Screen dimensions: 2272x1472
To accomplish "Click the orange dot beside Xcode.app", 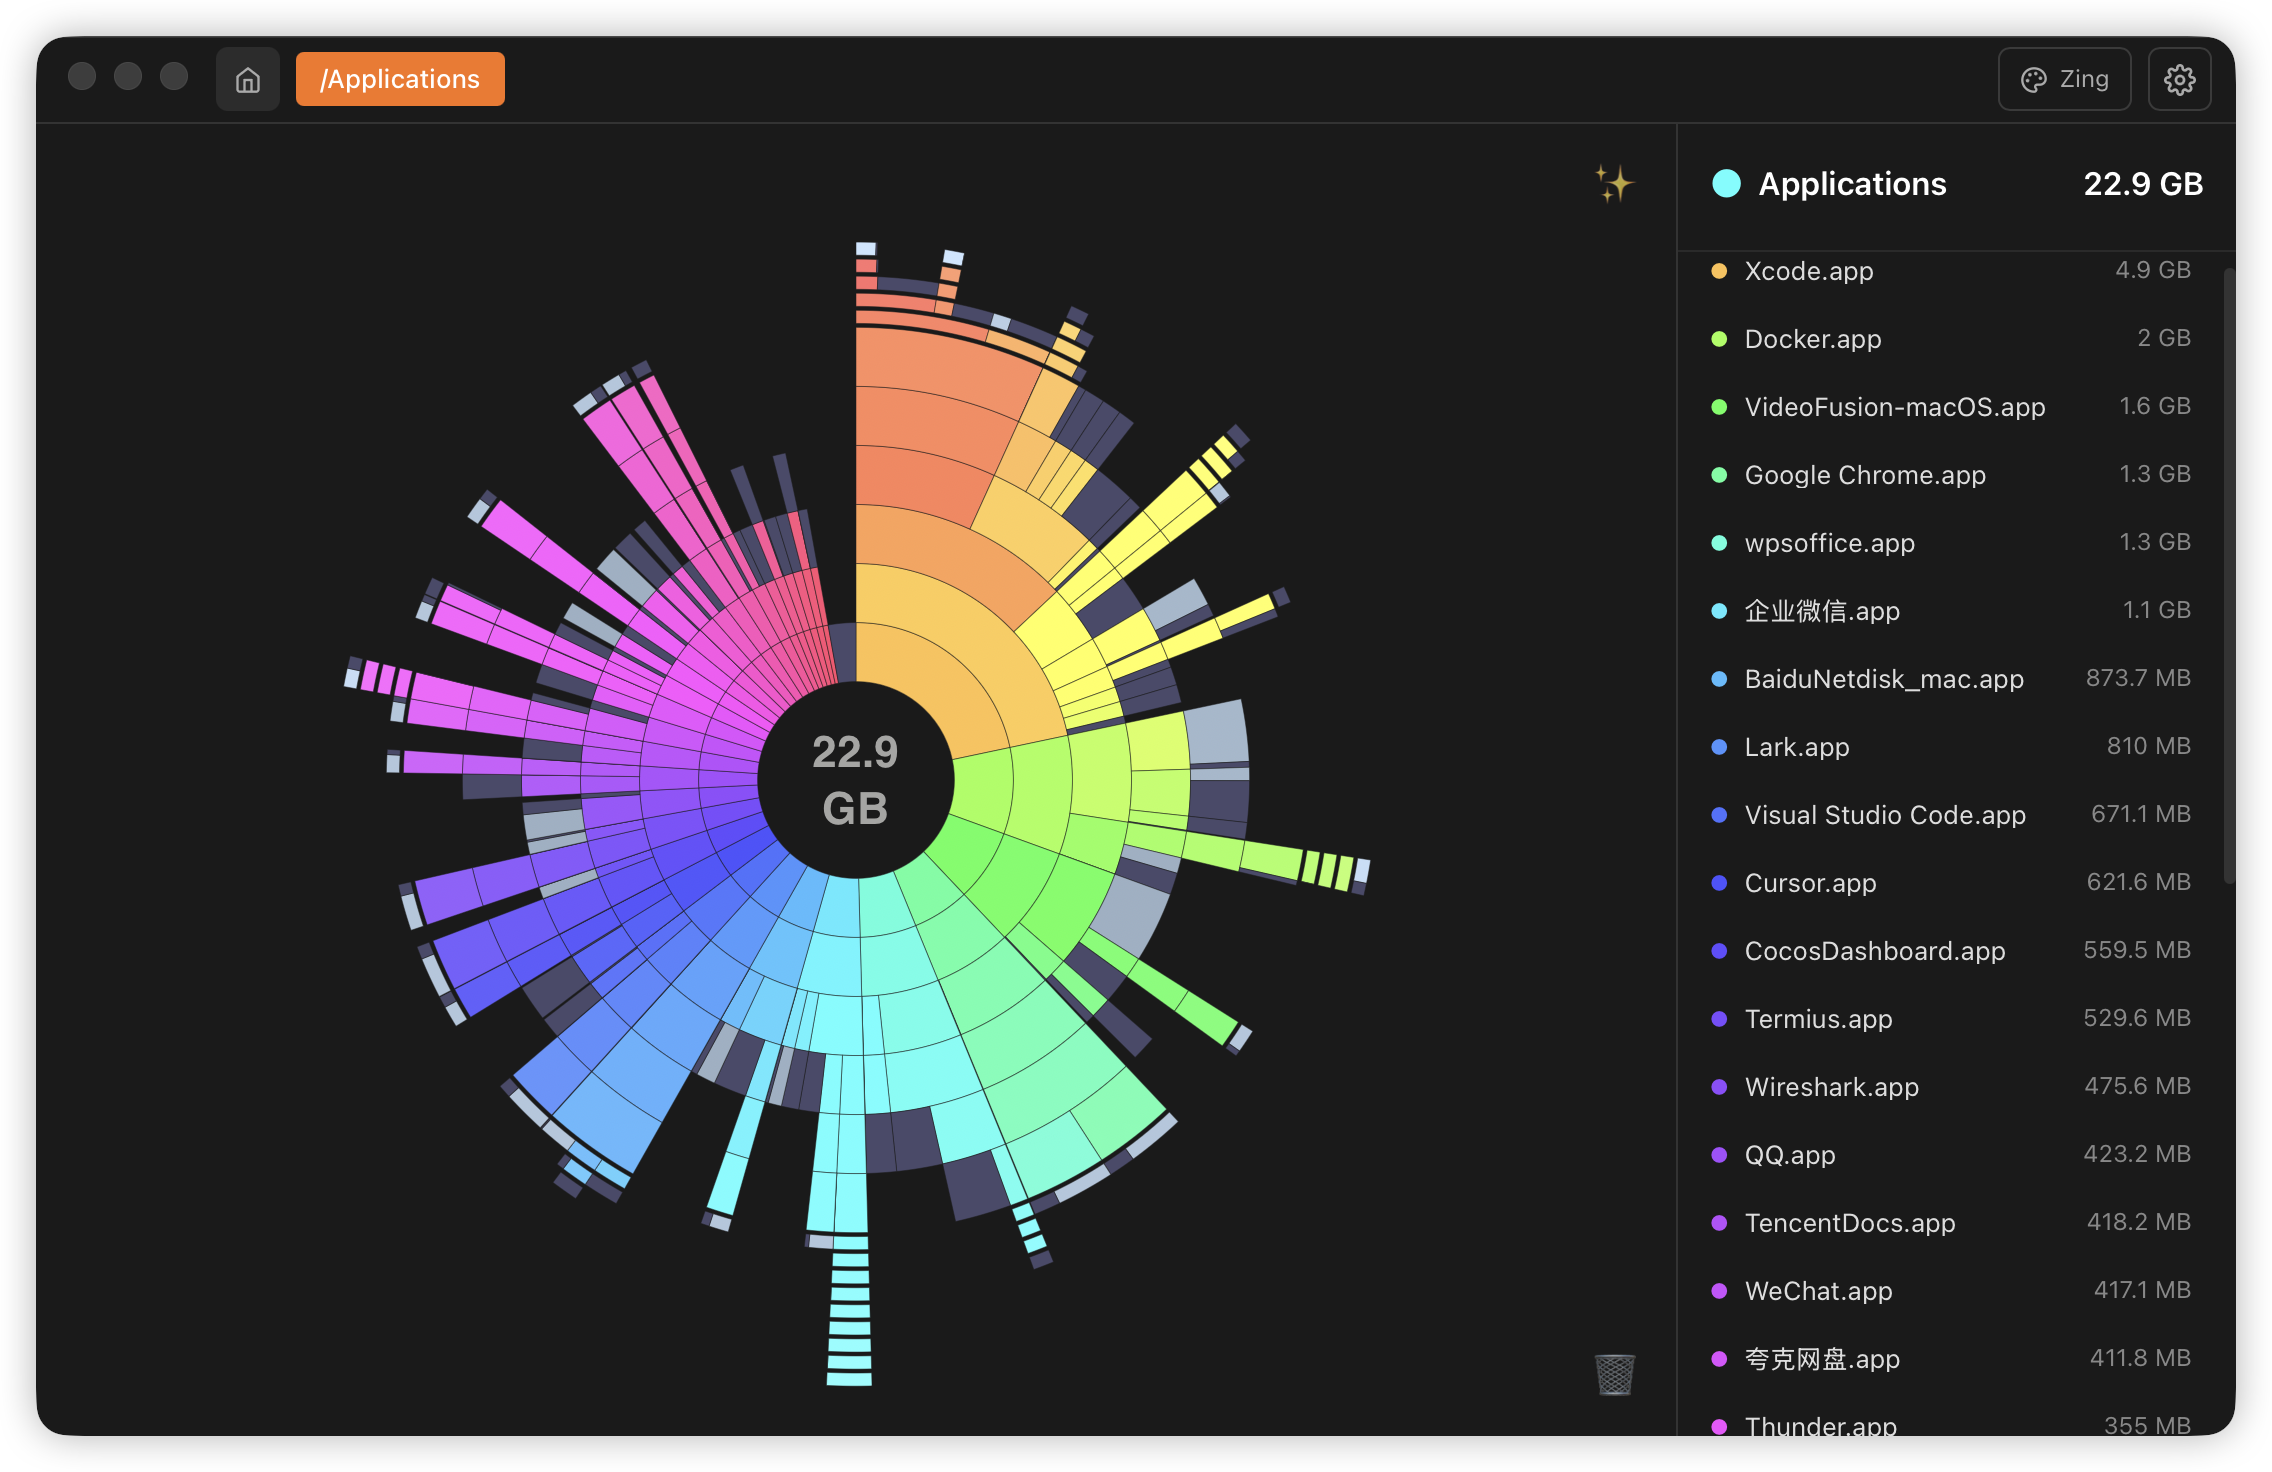I will 1718,270.
